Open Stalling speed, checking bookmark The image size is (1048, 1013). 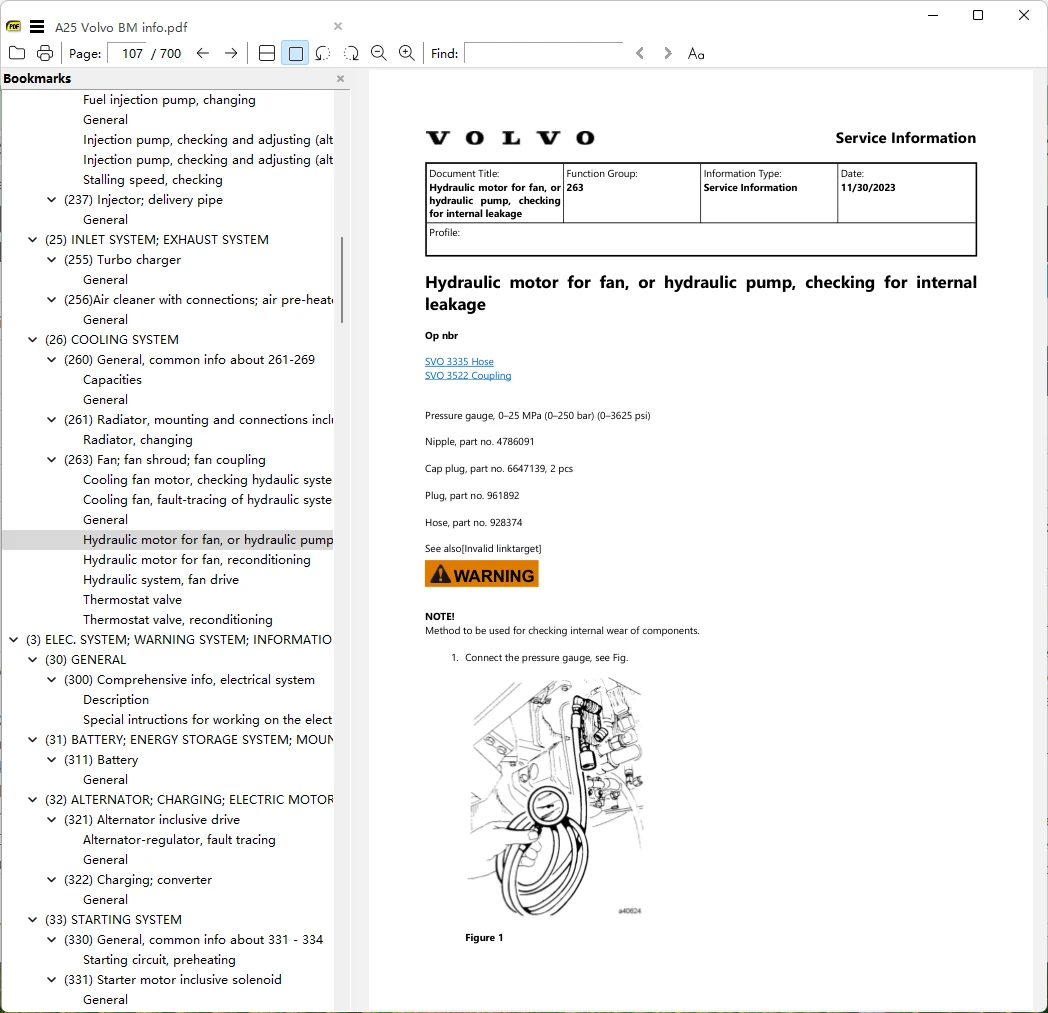coord(152,180)
